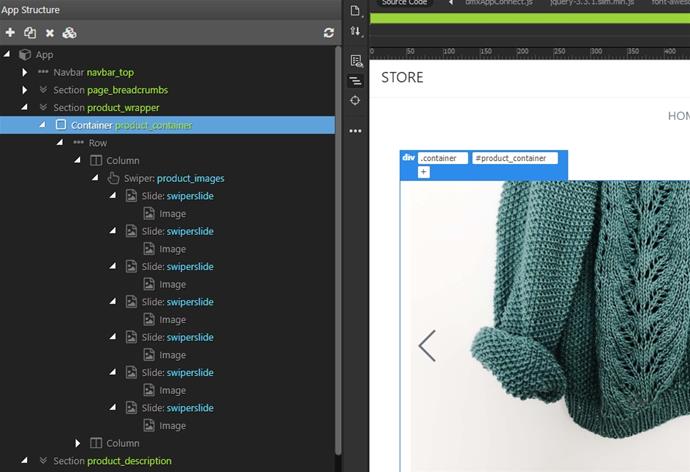The image size is (690, 472).
Task: Switch to the Source Code tab
Action: coord(404,3)
